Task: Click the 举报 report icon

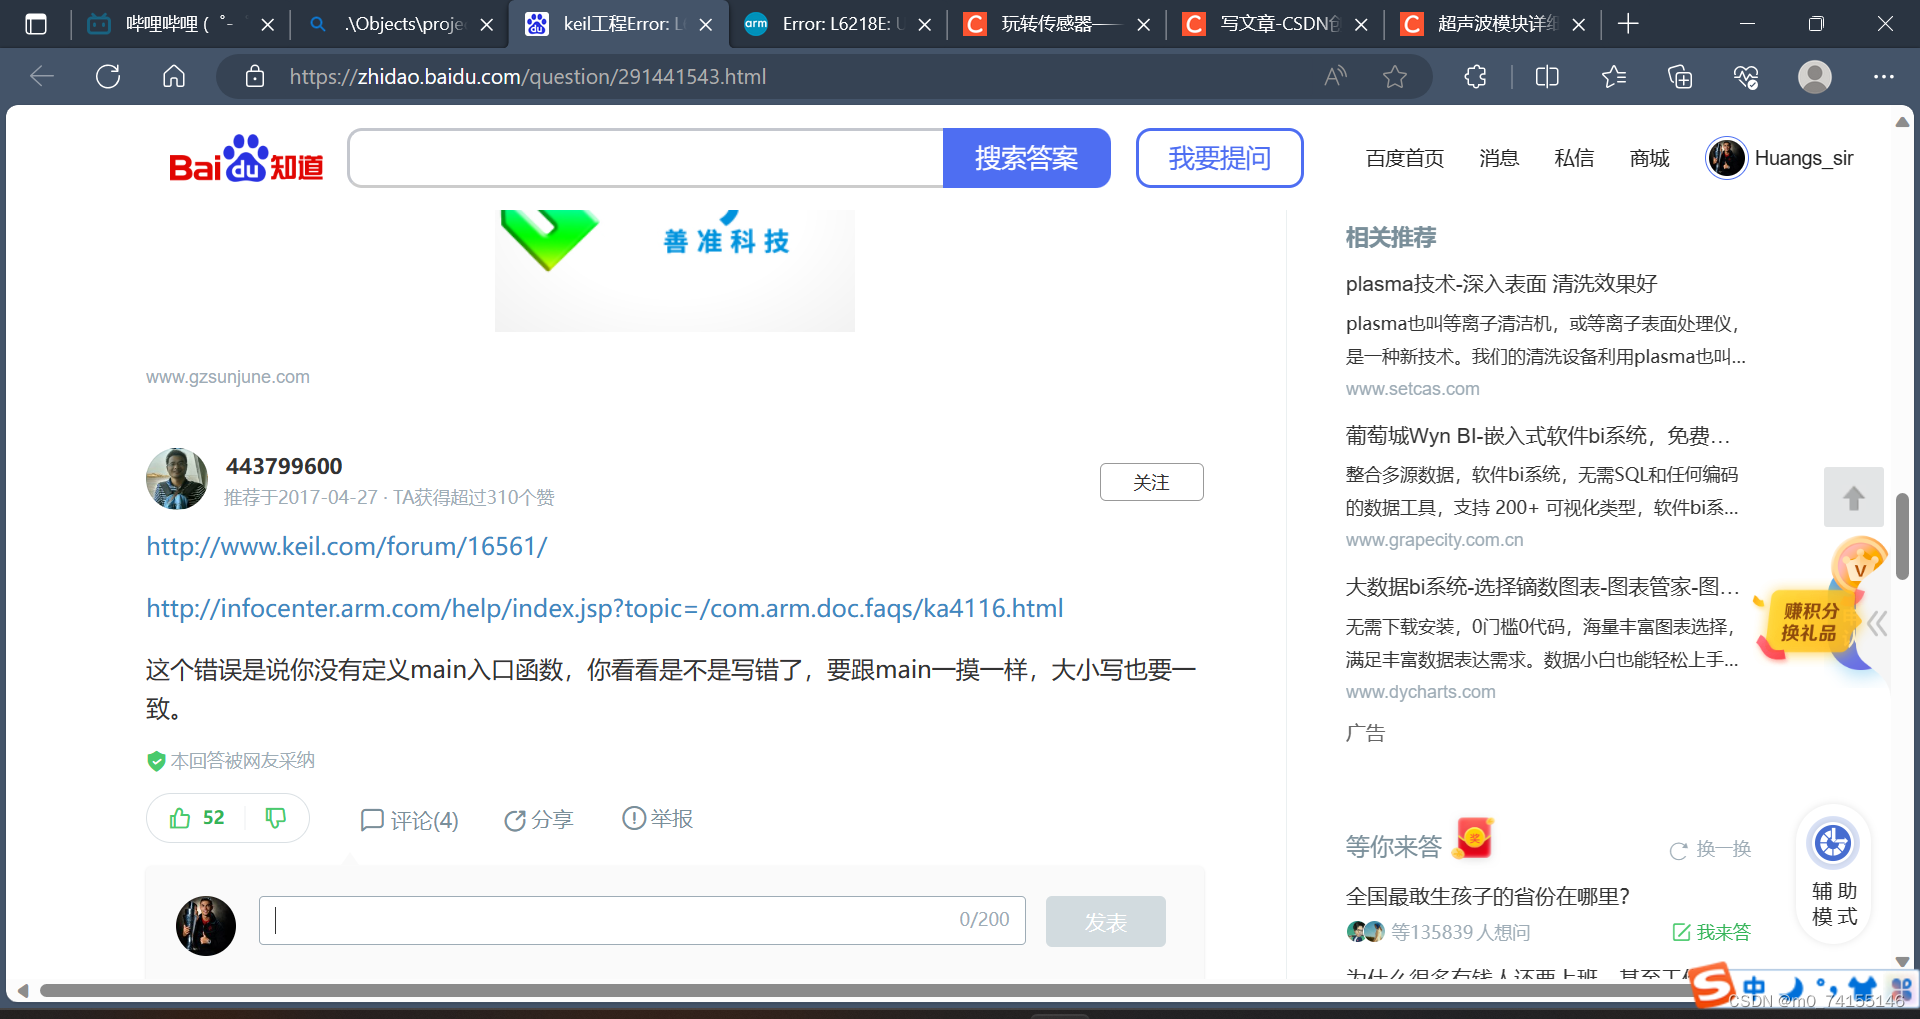Action: (657, 818)
